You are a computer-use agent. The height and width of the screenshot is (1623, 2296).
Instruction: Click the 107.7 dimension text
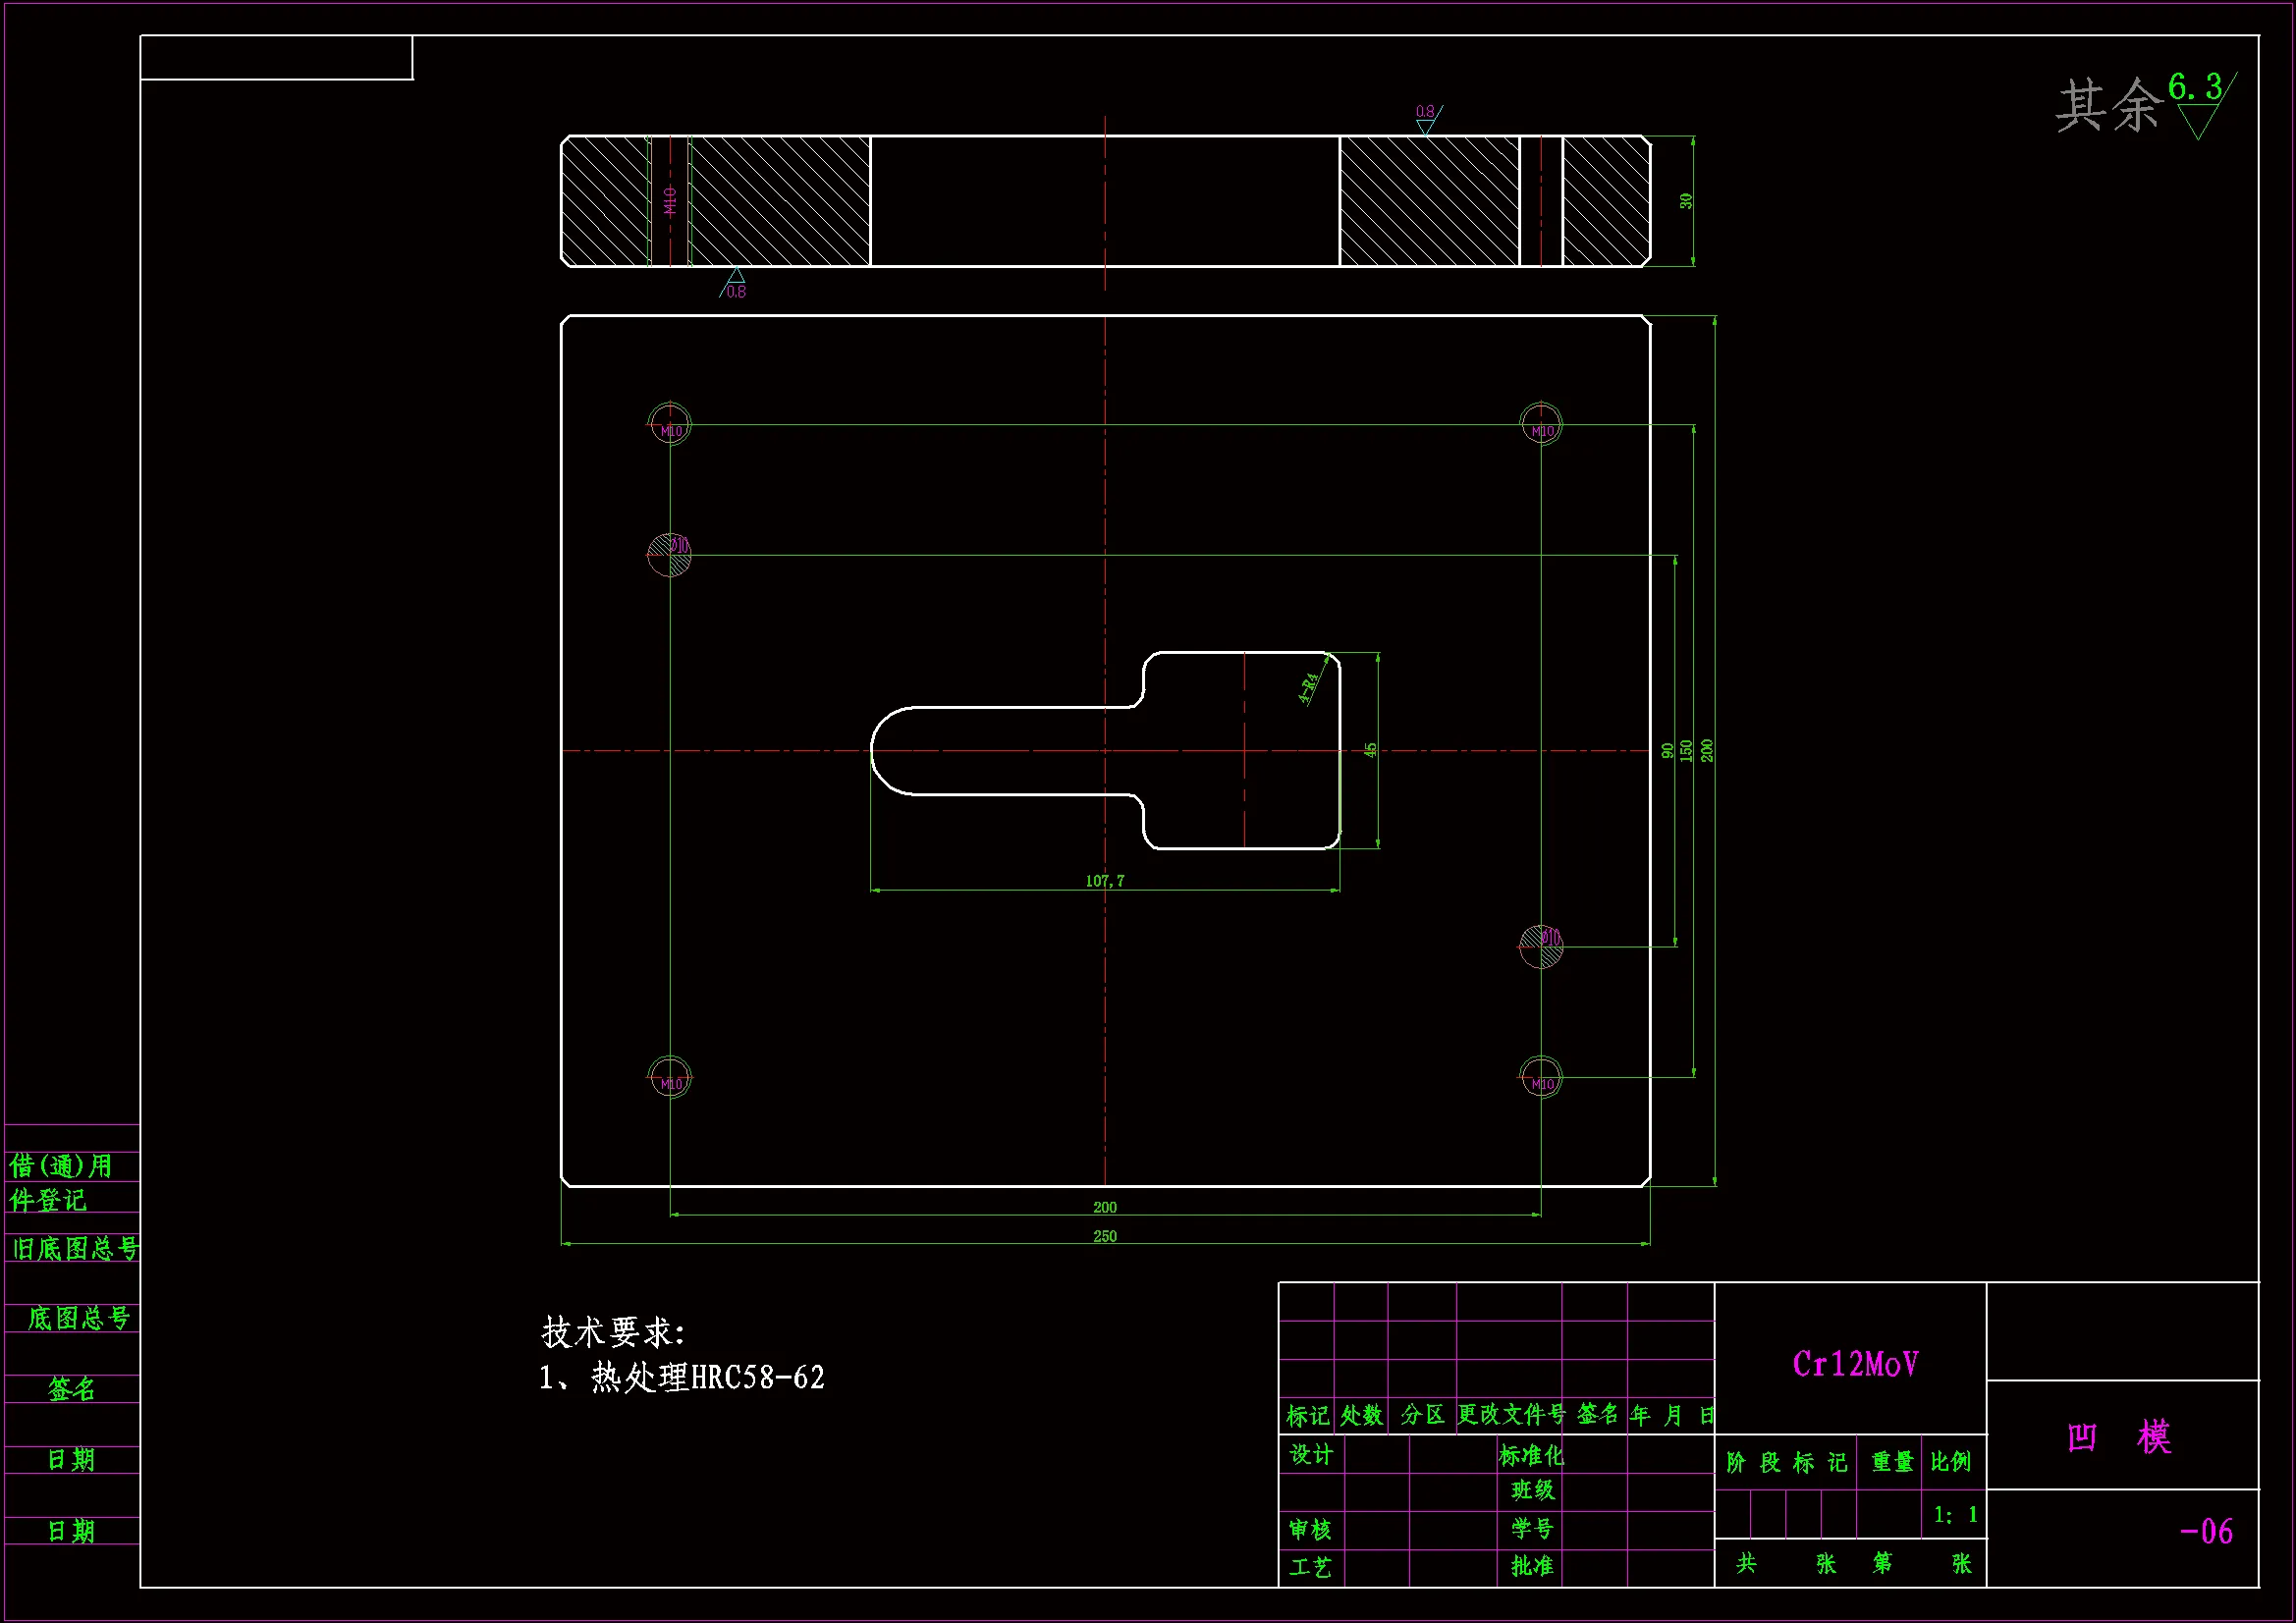(x=1105, y=881)
